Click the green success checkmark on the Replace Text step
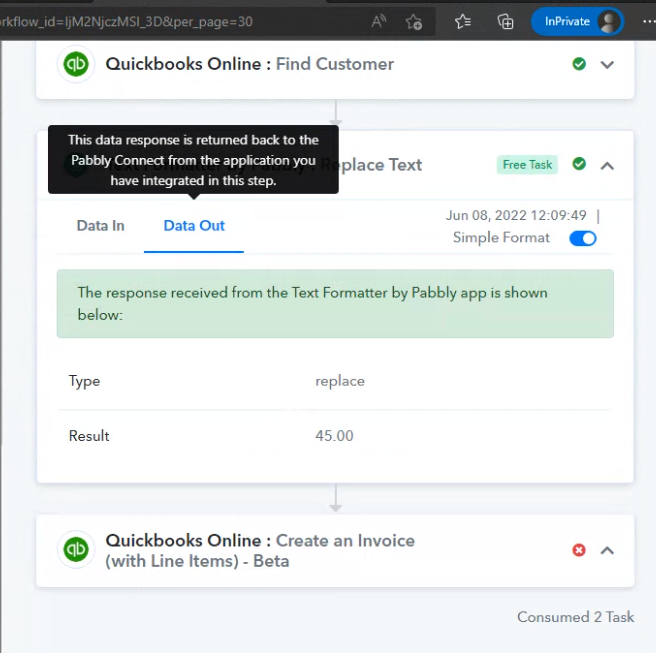Image resolution: width=656 pixels, height=653 pixels. [x=579, y=164]
